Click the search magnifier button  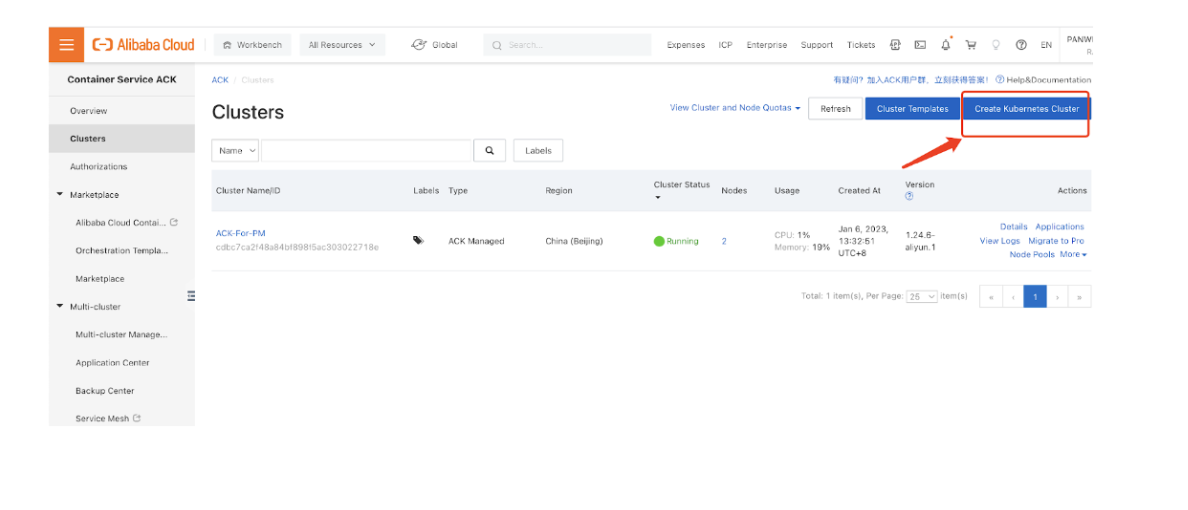[x=489, y=151]
